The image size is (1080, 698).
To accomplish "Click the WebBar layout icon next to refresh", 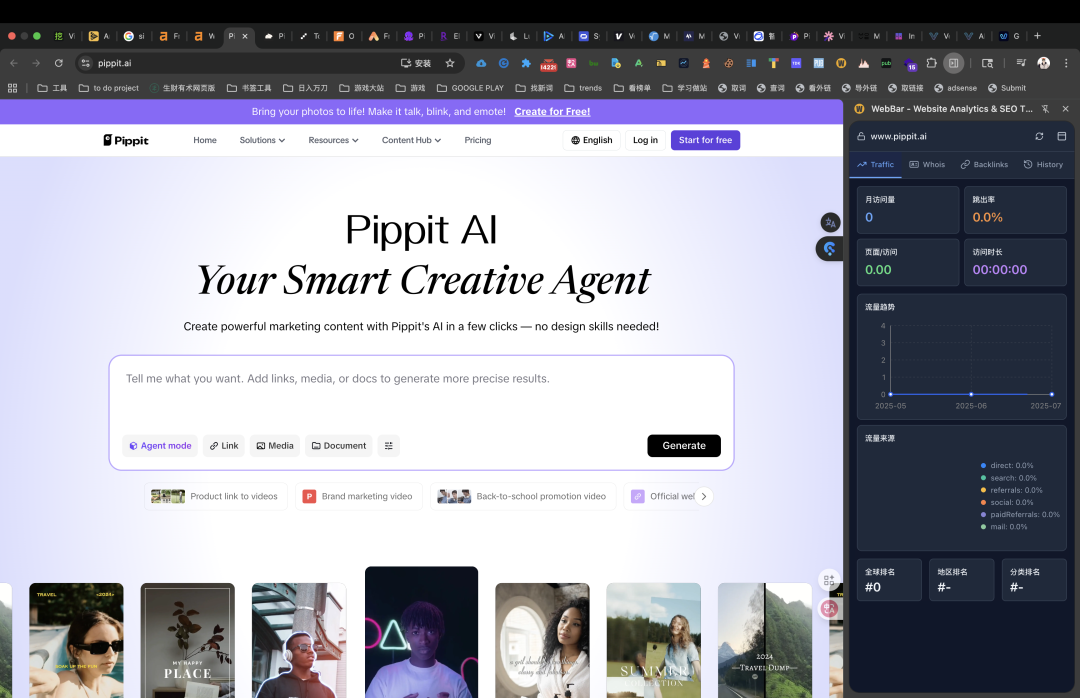I will click(1061, 136).
